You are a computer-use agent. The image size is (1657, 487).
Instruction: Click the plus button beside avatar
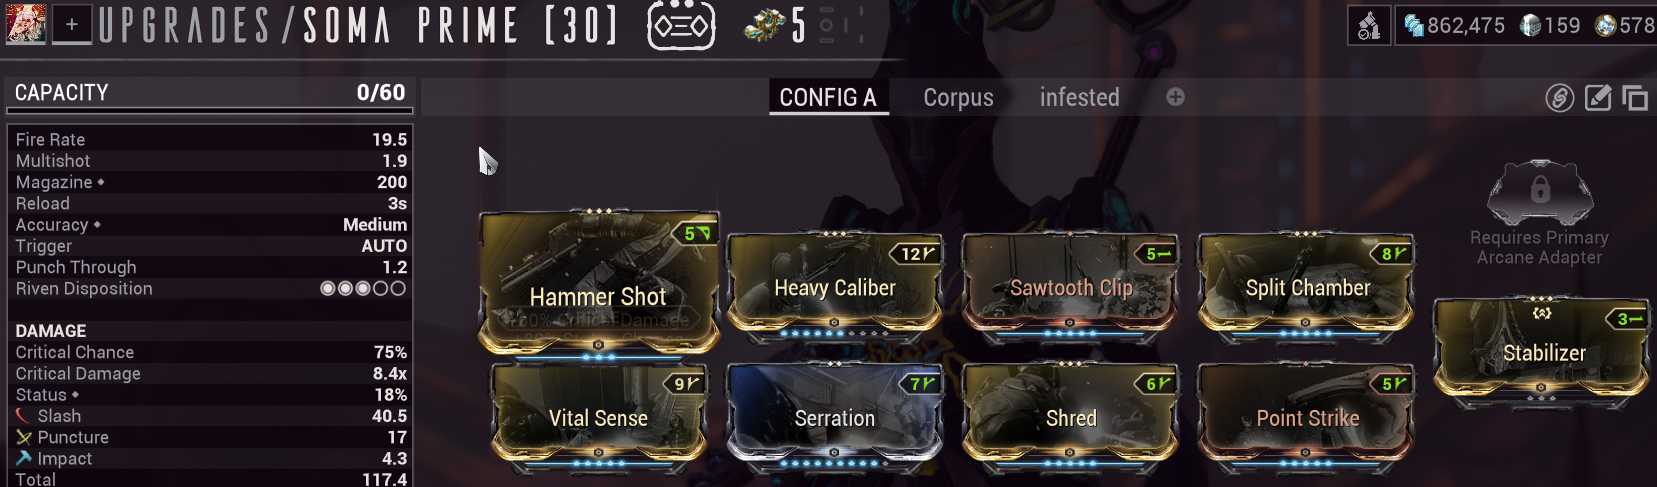(x=72, y=25)
